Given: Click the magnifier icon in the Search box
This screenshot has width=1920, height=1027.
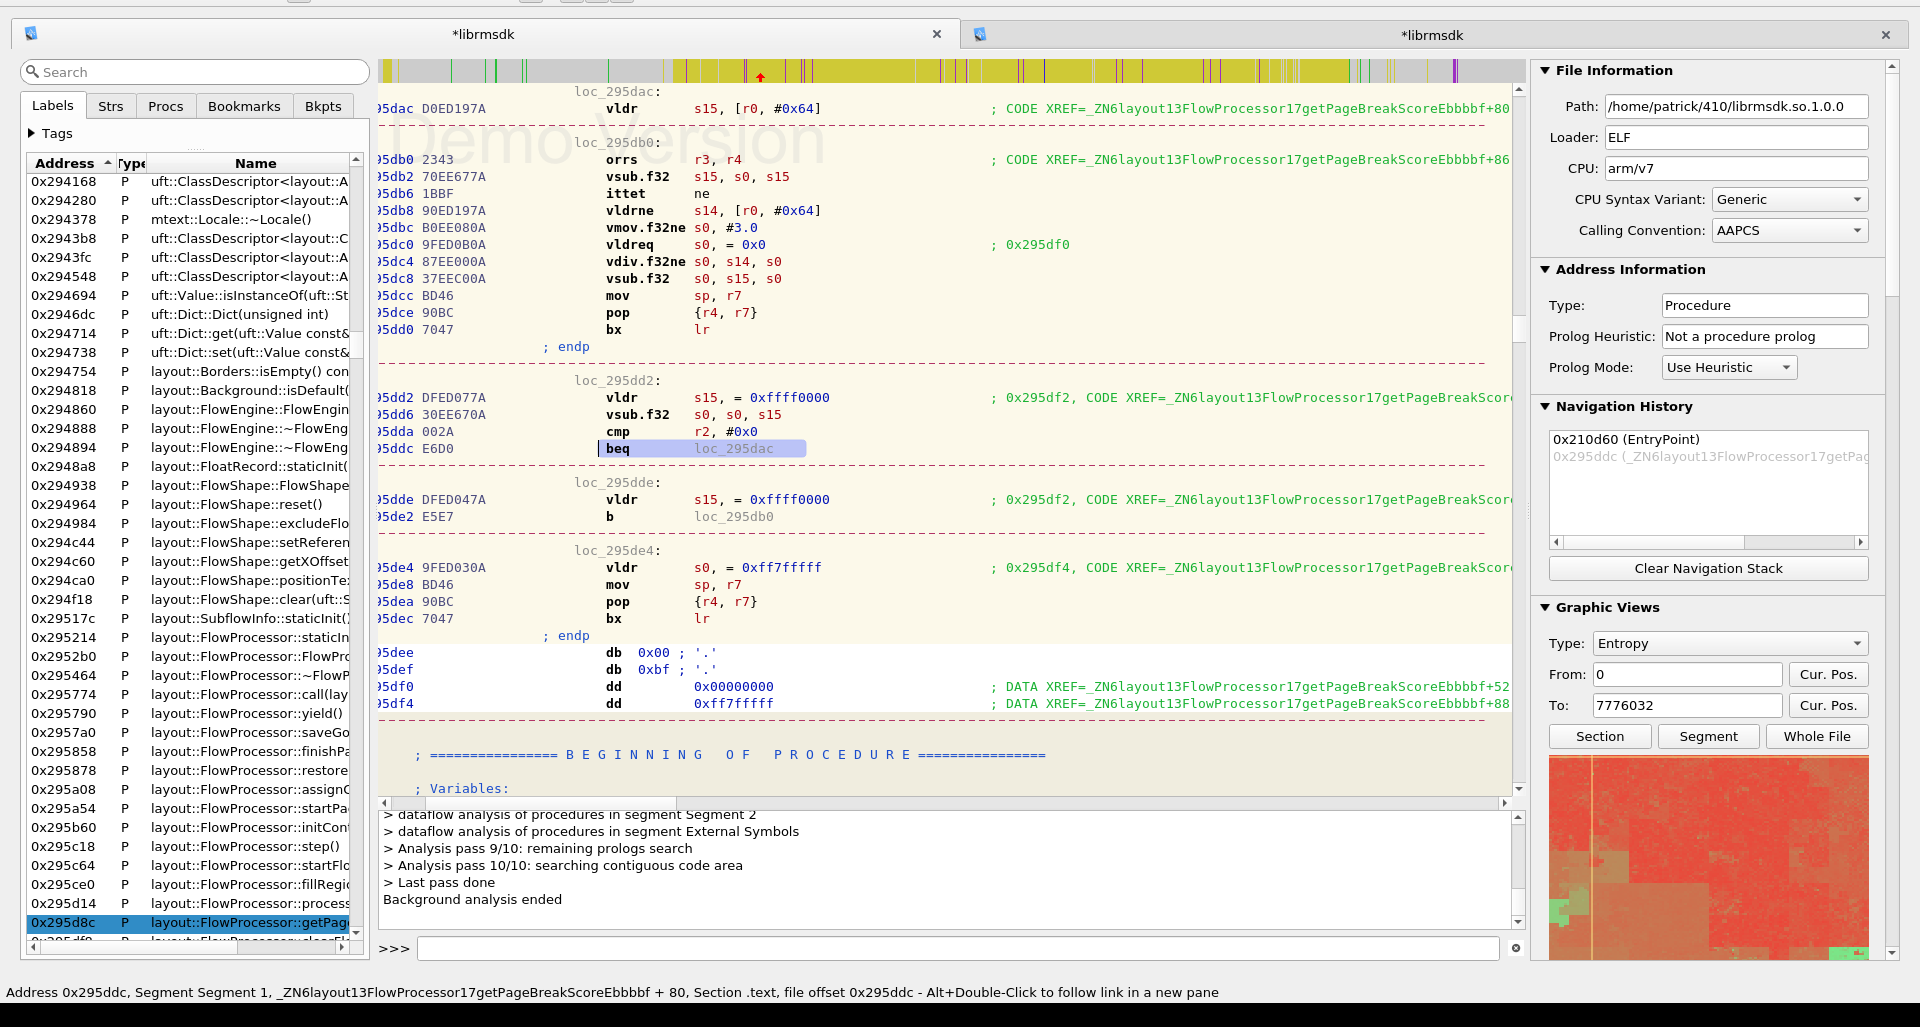Looking at the screenshot, I should click(x=33, y=72).
